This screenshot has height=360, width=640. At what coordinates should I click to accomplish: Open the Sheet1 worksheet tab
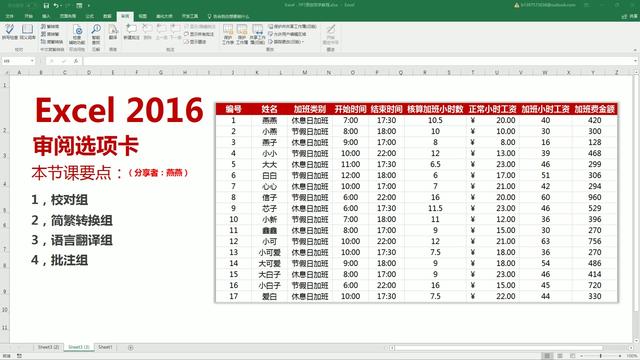[x=105, y=347]
